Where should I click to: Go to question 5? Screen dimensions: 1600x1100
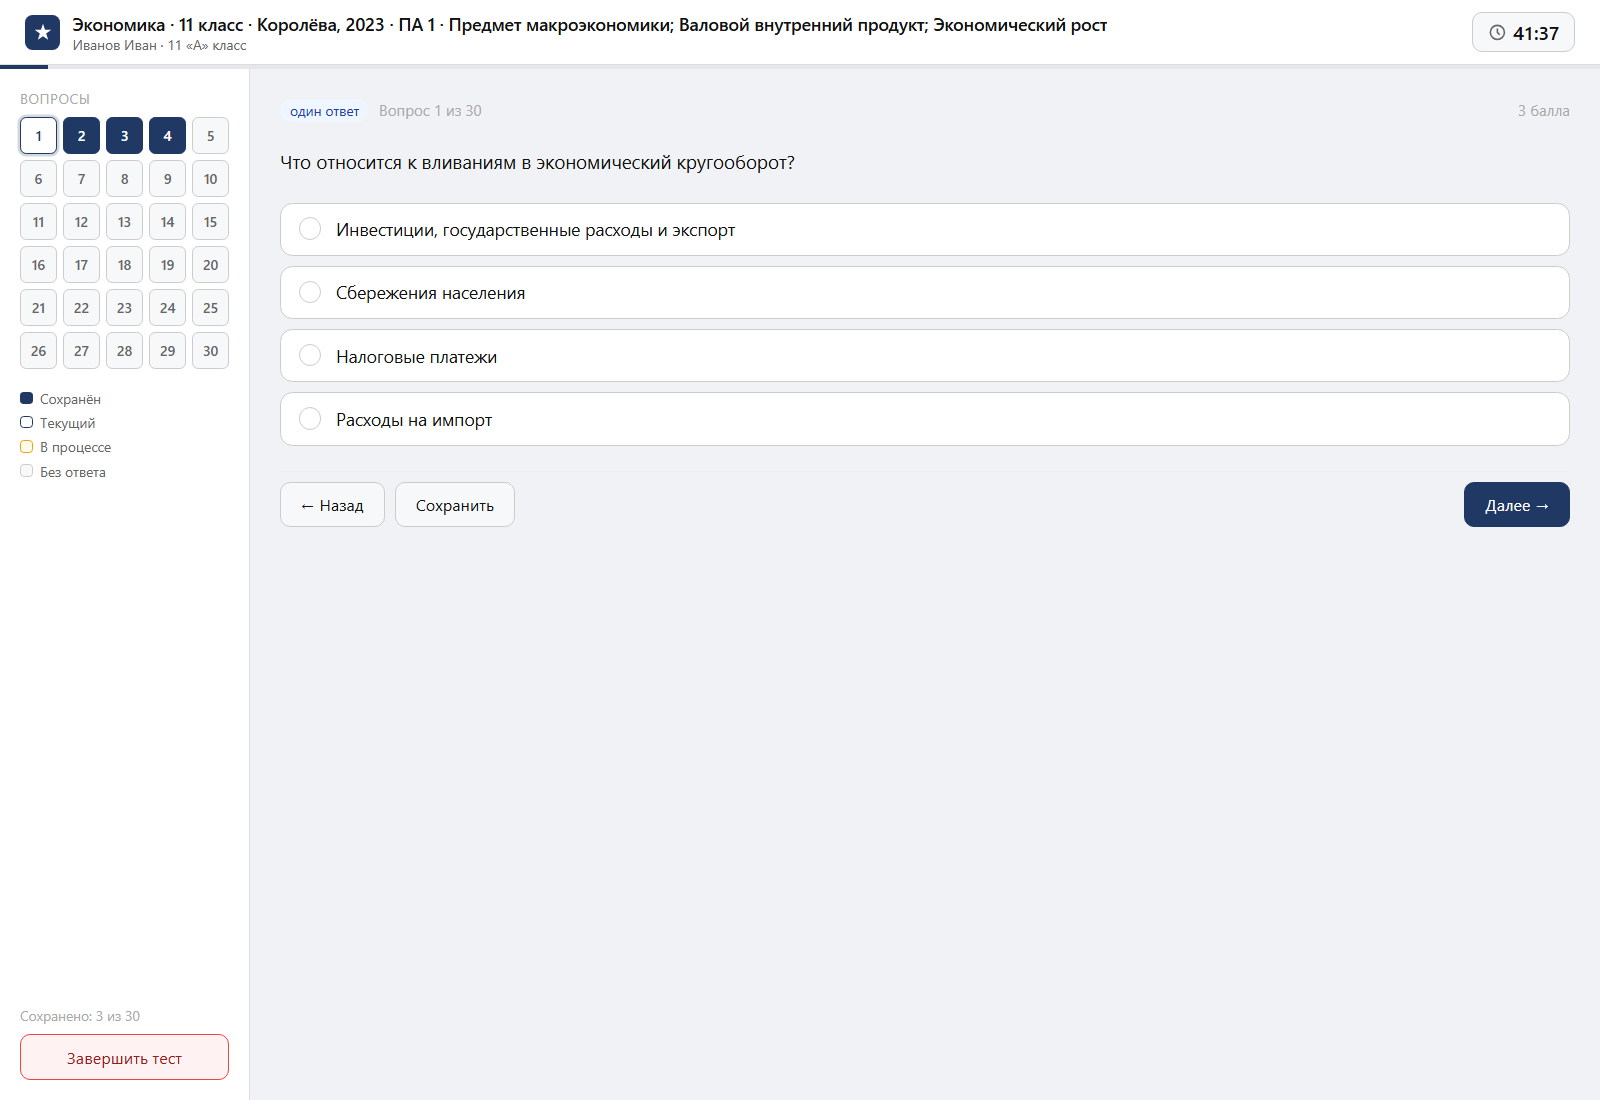[x=210, y=136]
